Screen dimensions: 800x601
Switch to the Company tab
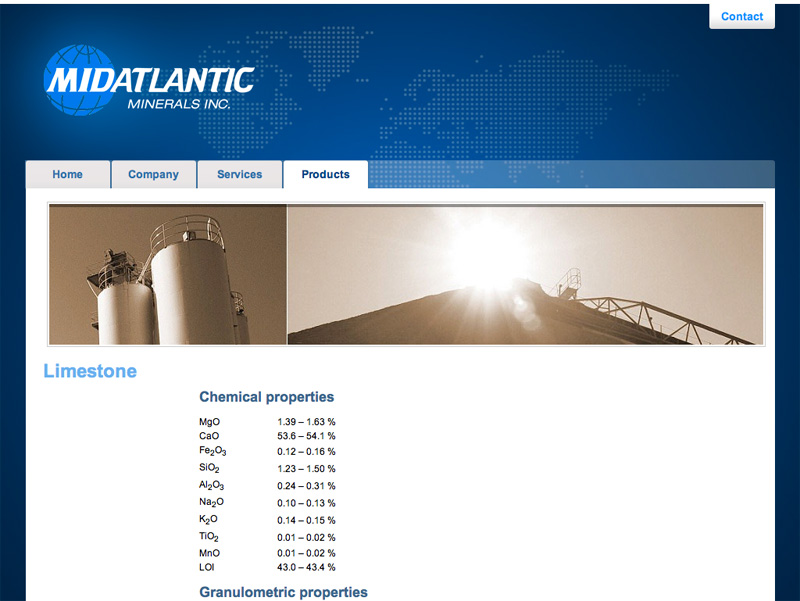click(153, 174)
